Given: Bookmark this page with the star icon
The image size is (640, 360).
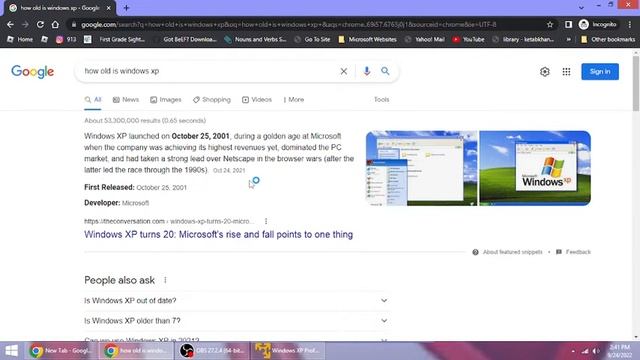Looking at the screenshot, I should 550,24.
